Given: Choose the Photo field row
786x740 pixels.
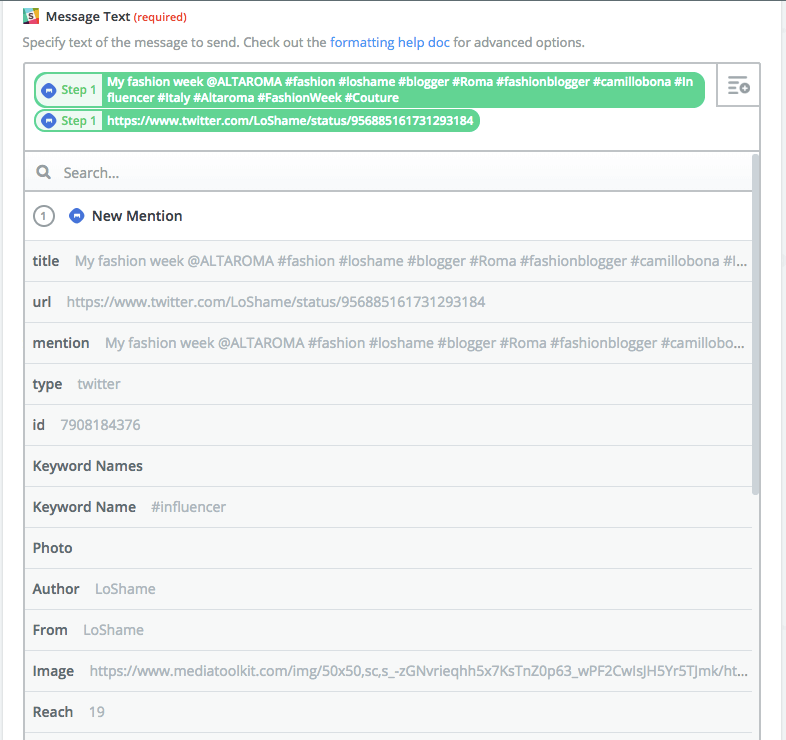Looking at the screenshot, I should click(x=388, y=548).
